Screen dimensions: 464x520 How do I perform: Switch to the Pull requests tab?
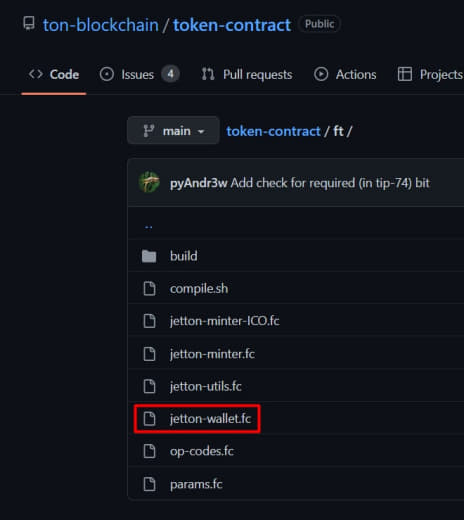247,74
